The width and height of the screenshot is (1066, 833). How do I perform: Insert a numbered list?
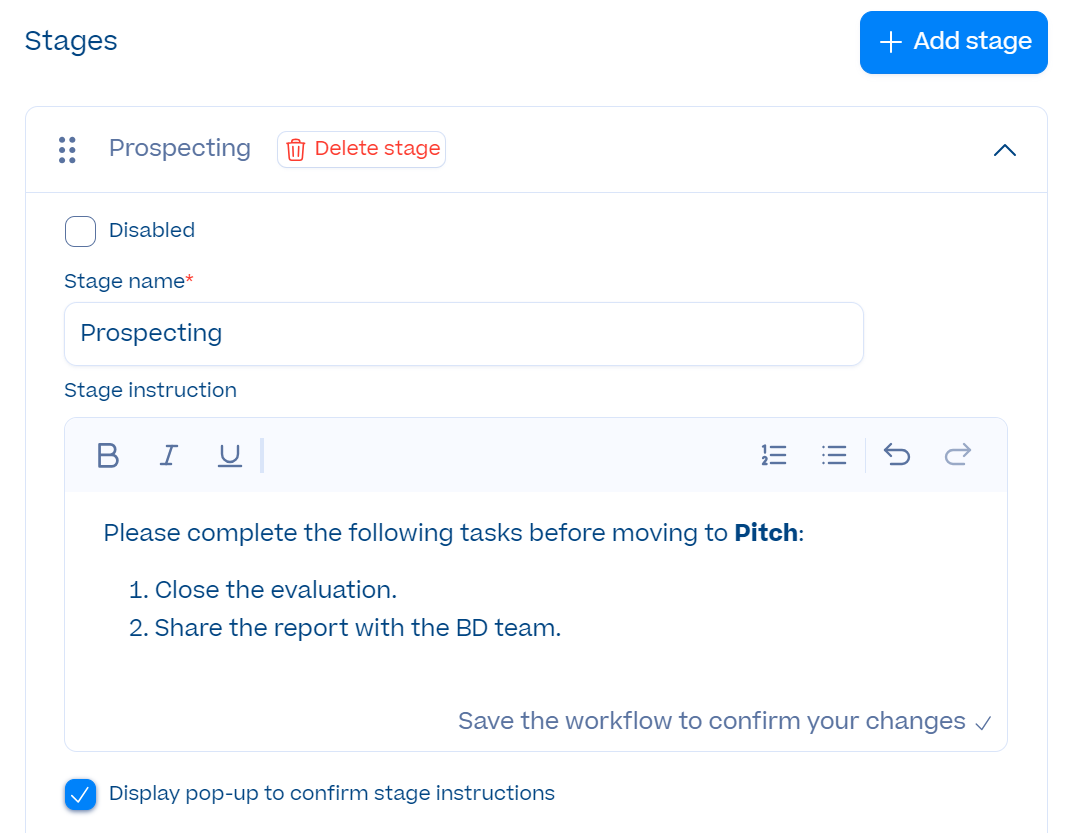pos(774,455)
